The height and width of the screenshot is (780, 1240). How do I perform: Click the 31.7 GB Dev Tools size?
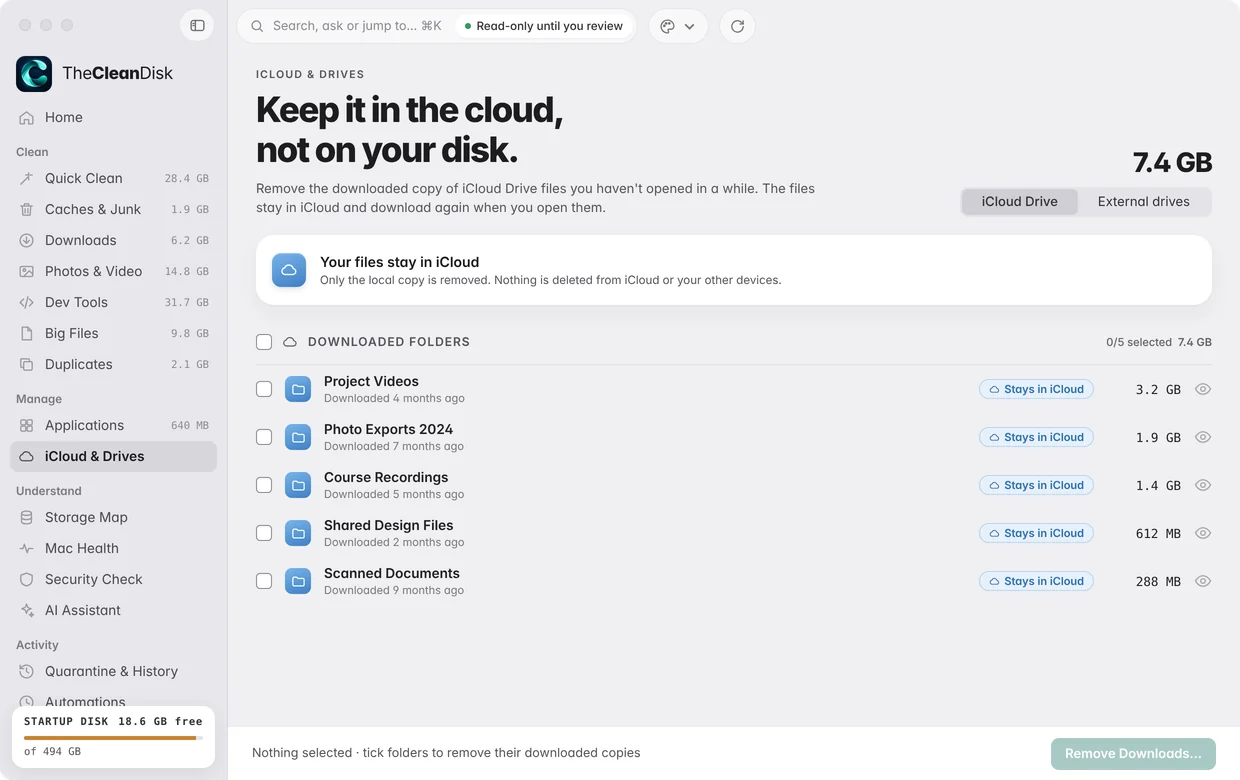(x=187, y=302)
